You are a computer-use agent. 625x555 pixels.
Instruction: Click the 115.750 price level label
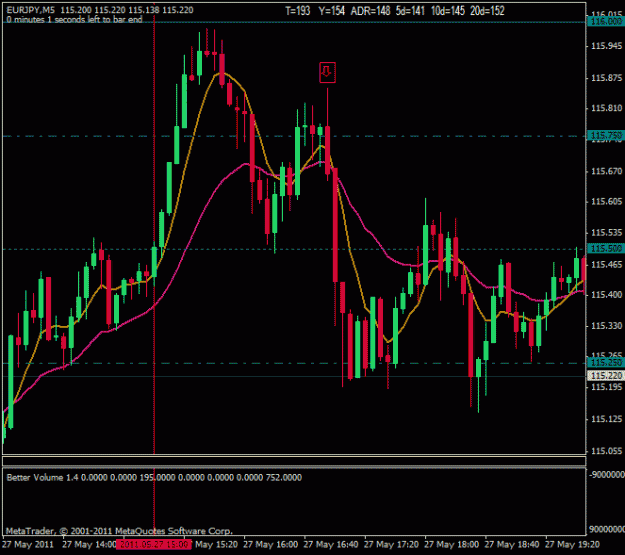tap(606, 136)
